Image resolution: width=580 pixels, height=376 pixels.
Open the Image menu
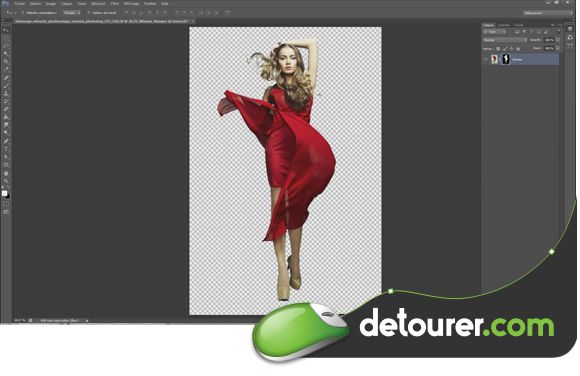point(51,4)
